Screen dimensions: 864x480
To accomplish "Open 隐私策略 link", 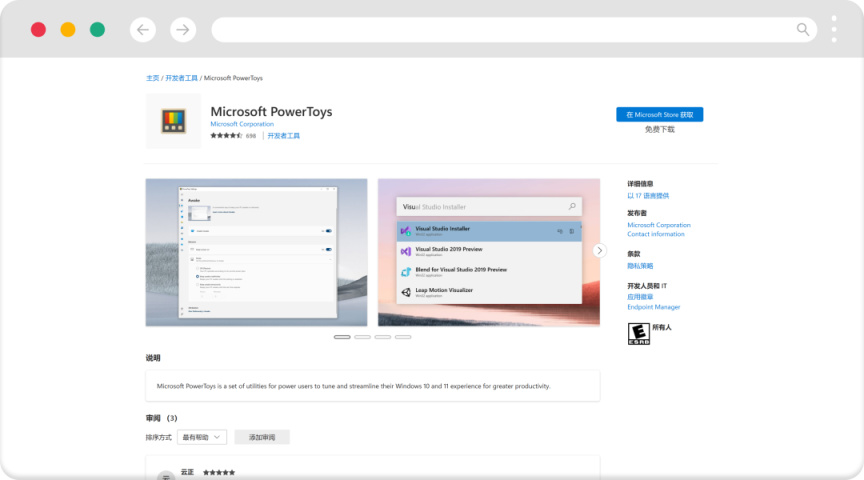I will [x=640, y=266].
